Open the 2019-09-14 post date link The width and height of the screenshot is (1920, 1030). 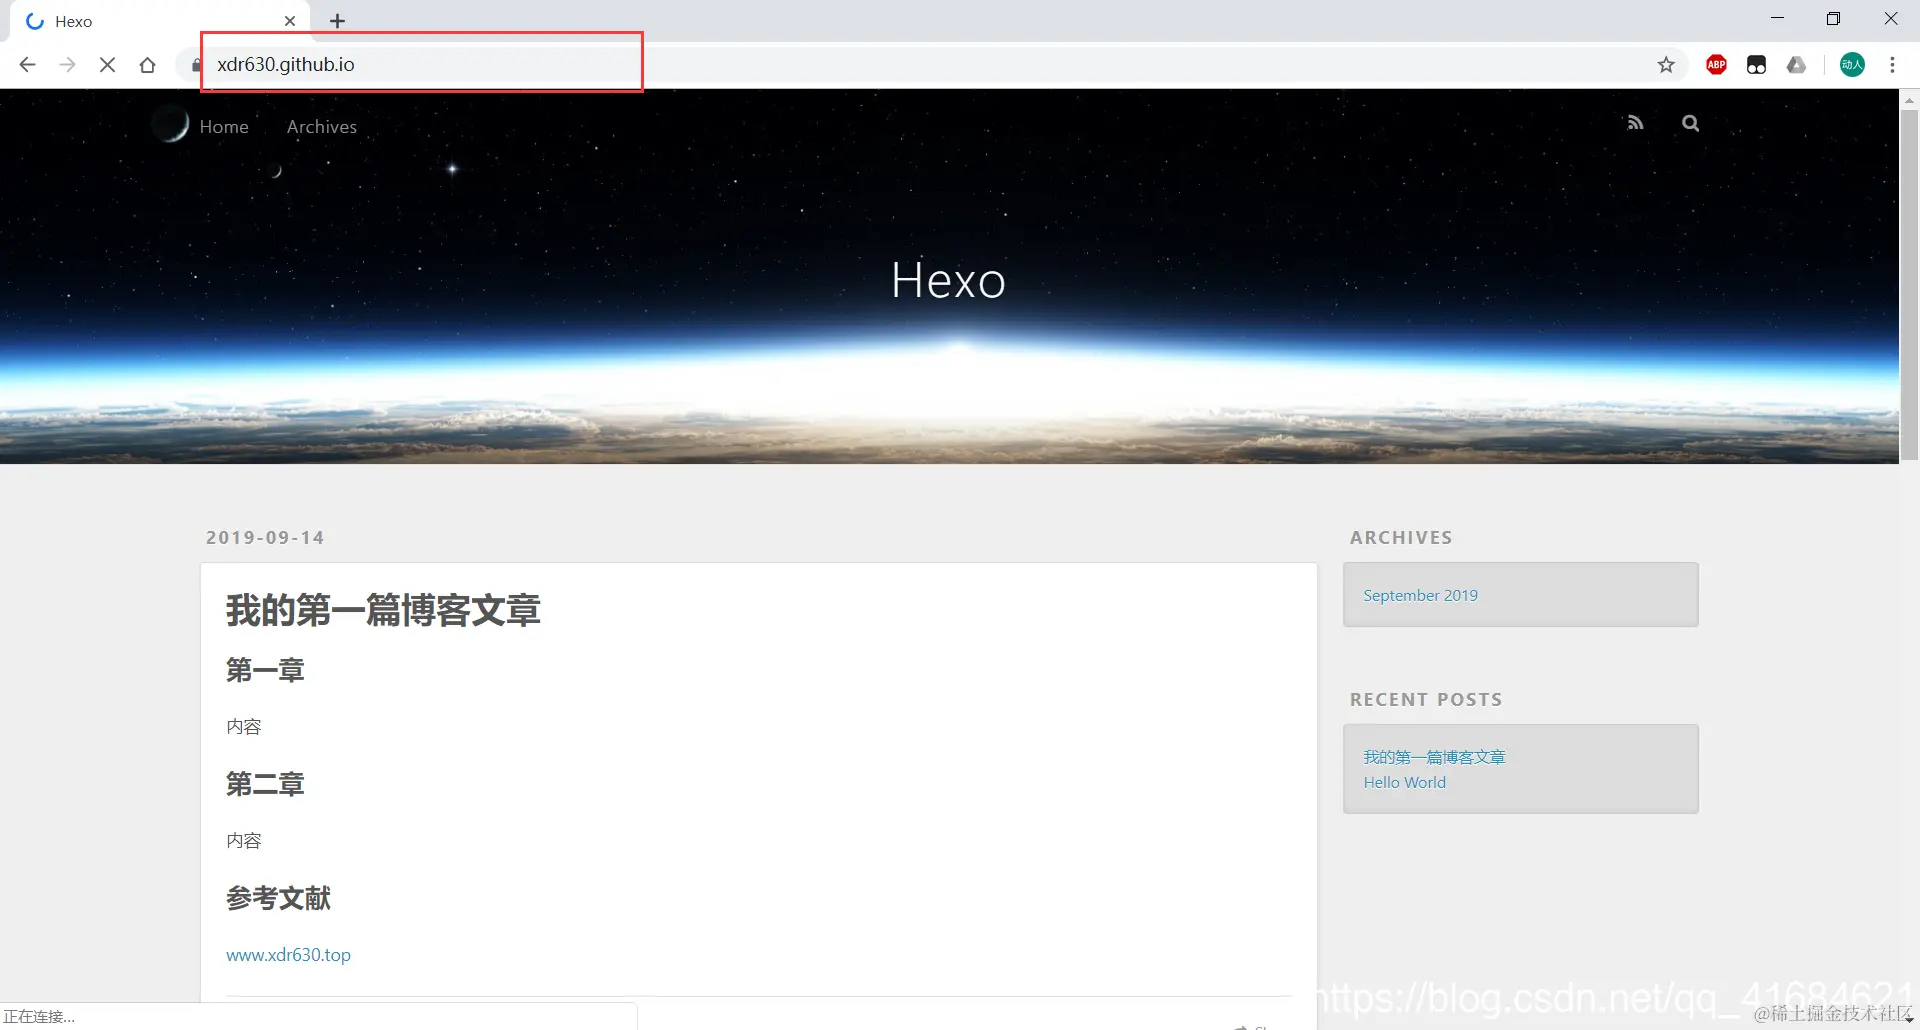coord(265,537)
